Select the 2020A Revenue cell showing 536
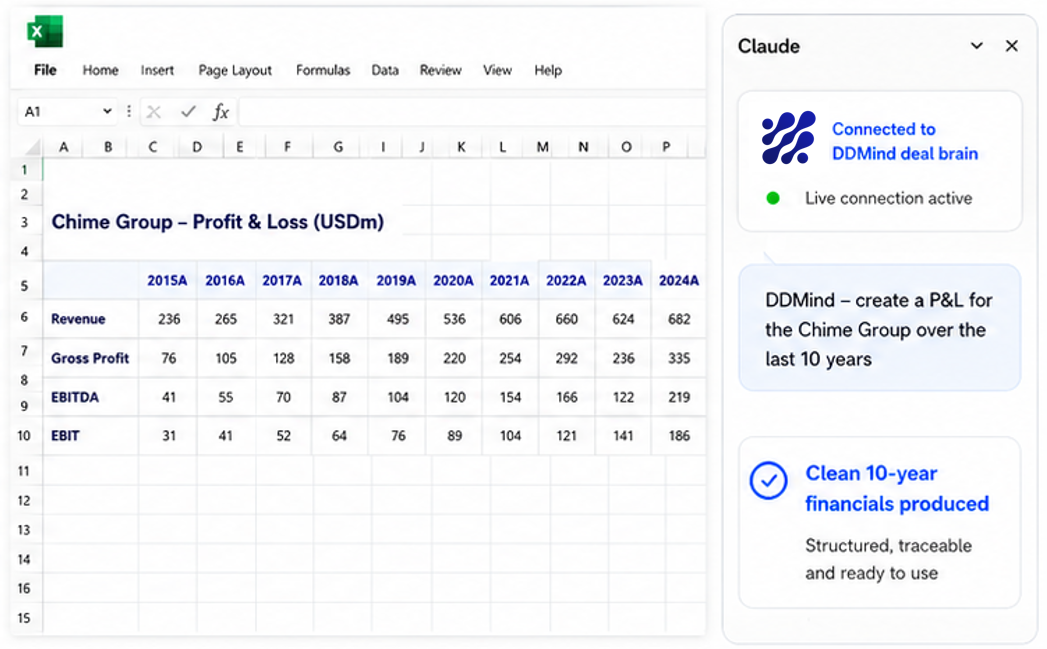 click(454, 319)
